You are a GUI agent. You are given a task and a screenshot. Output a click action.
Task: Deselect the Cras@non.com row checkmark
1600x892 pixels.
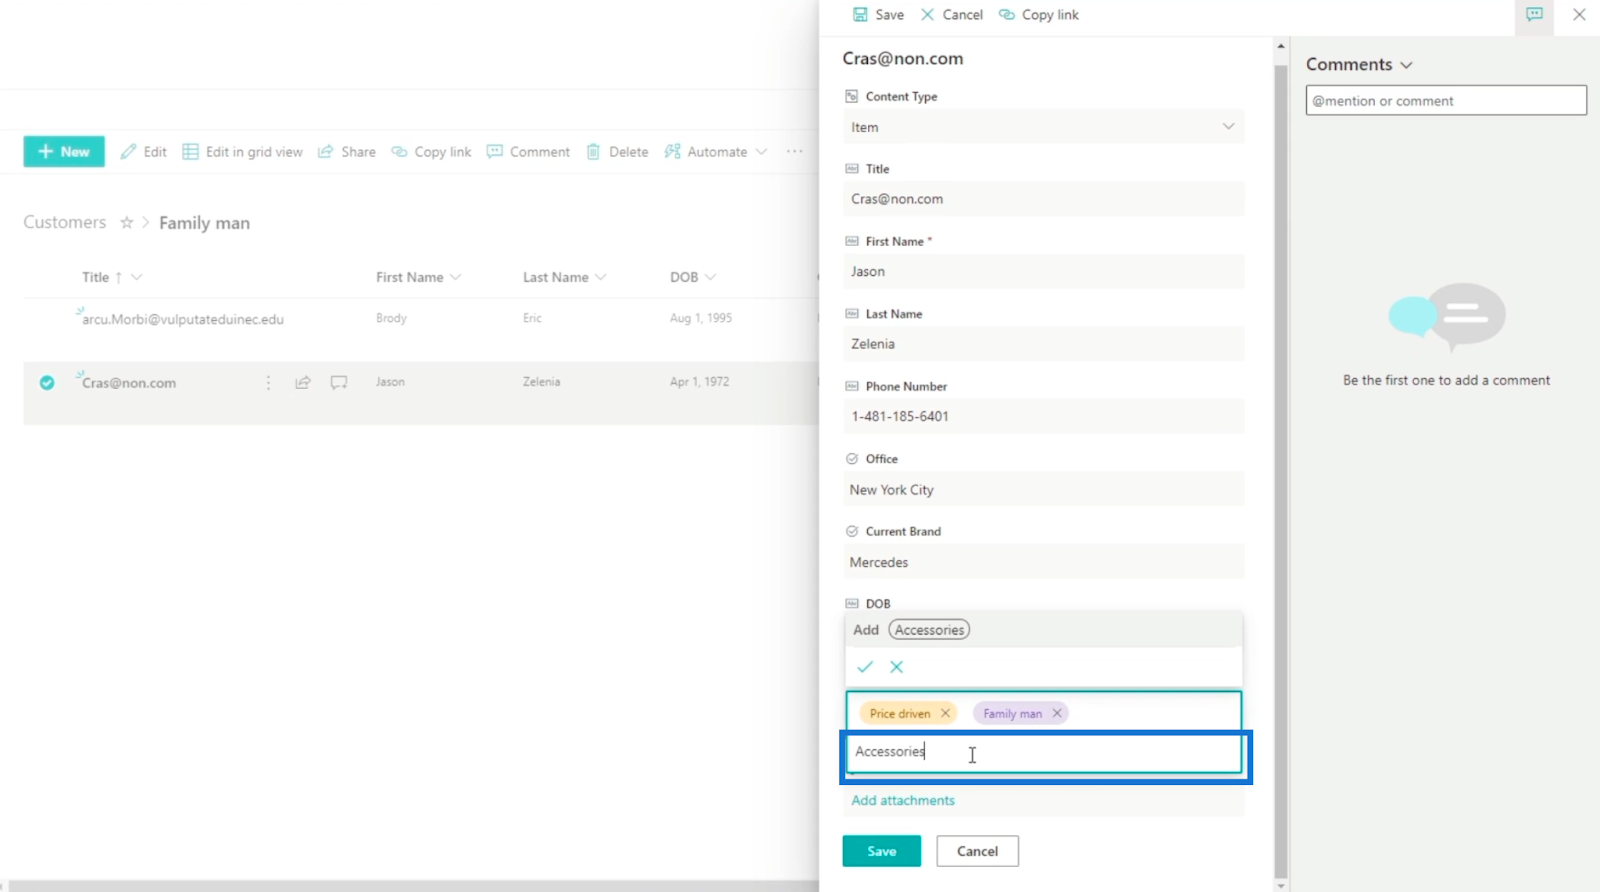(47, 383)
